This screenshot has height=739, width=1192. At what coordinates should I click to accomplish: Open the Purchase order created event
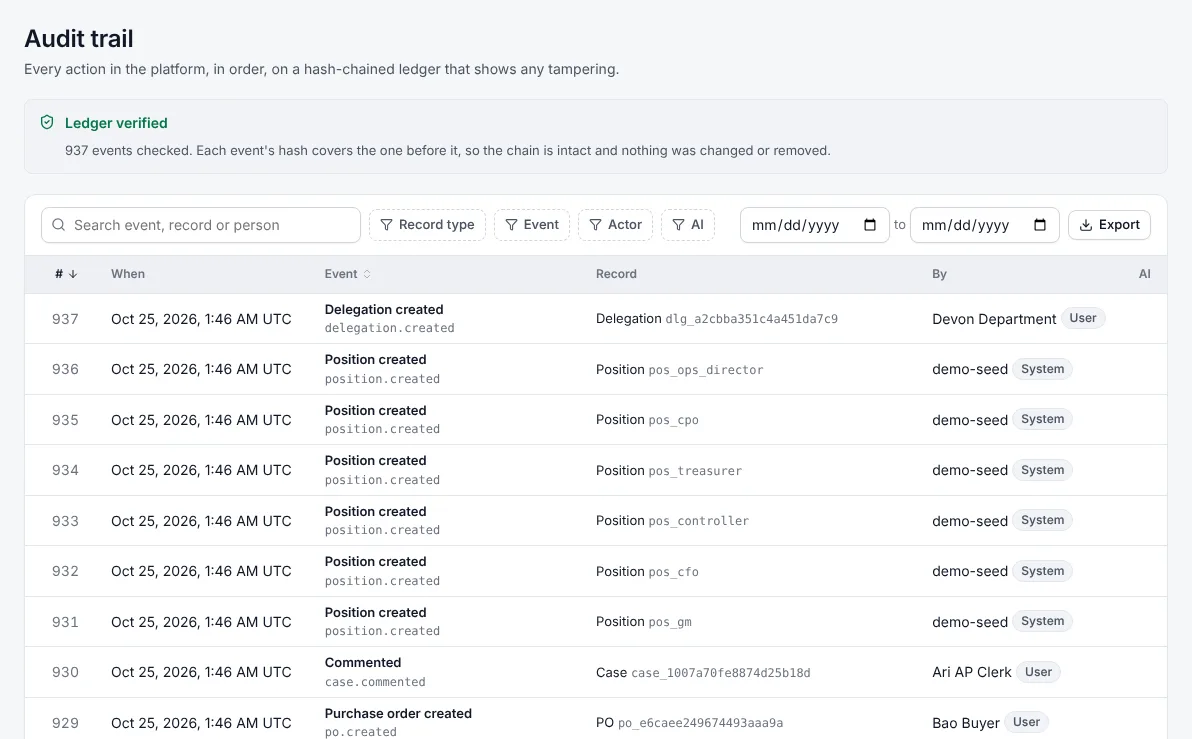[398, 714]
